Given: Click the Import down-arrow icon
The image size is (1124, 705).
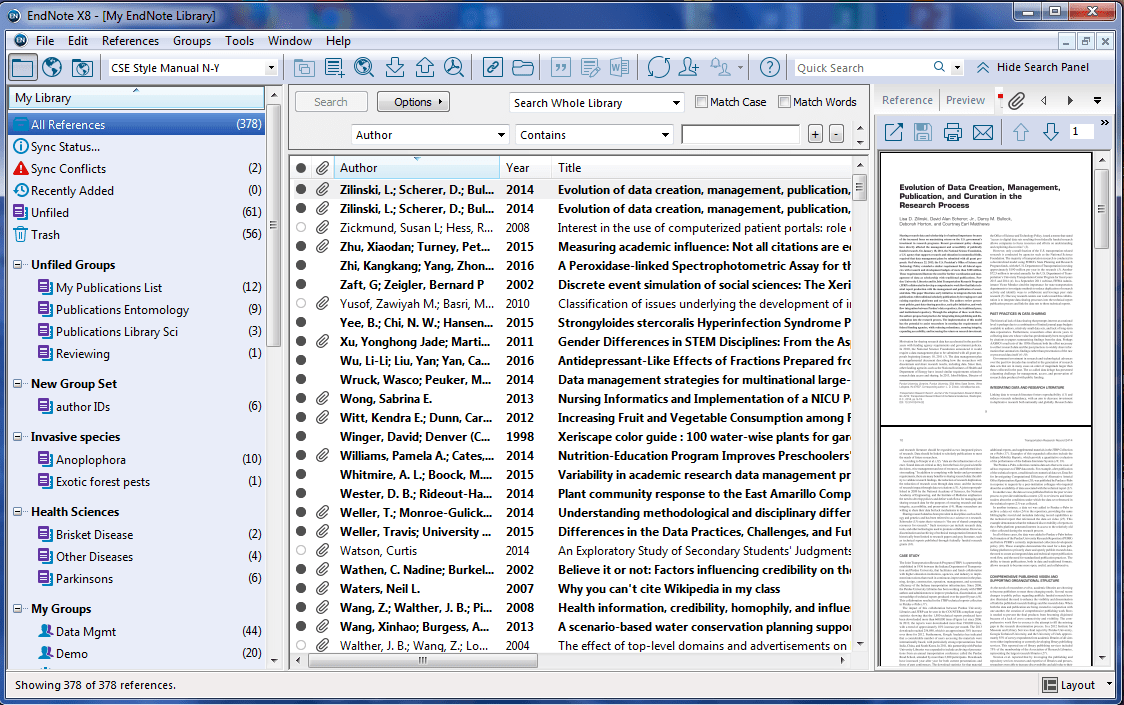Looking at the screenshot, I should click(394, 68).
